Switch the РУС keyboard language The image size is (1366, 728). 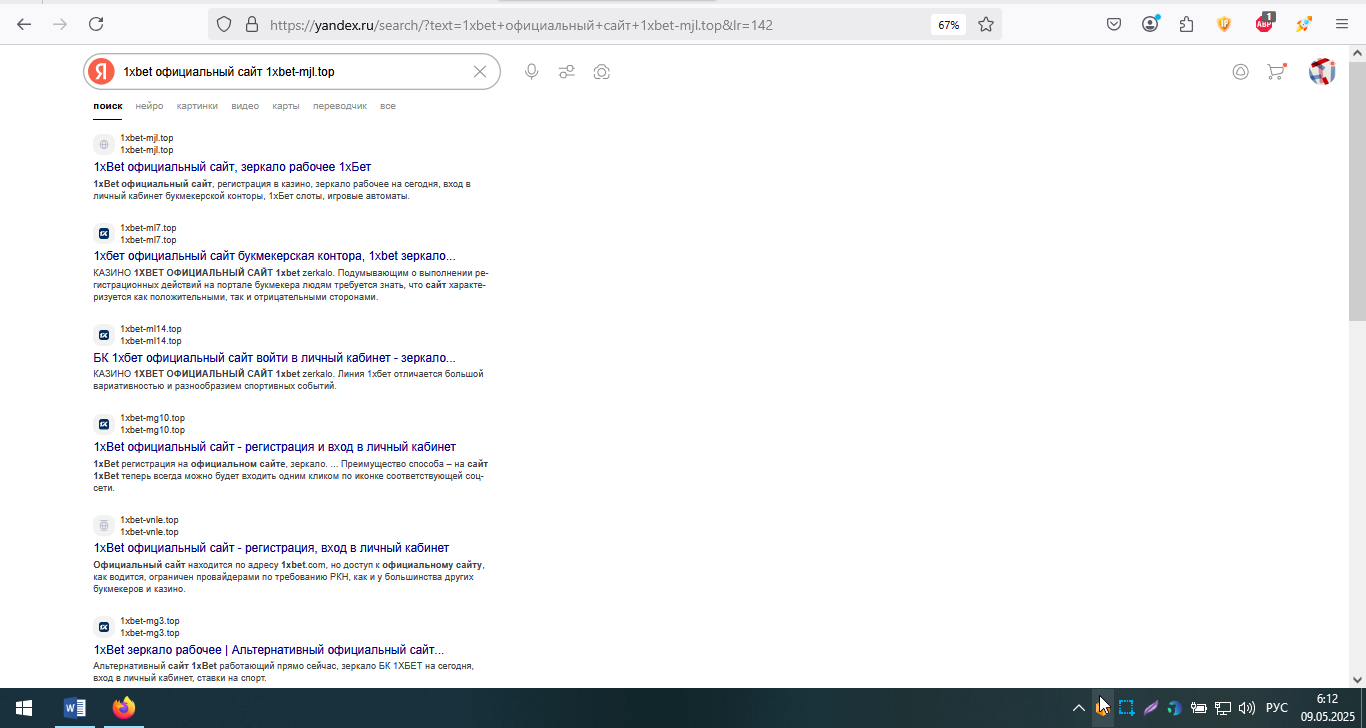[1277, 708]
